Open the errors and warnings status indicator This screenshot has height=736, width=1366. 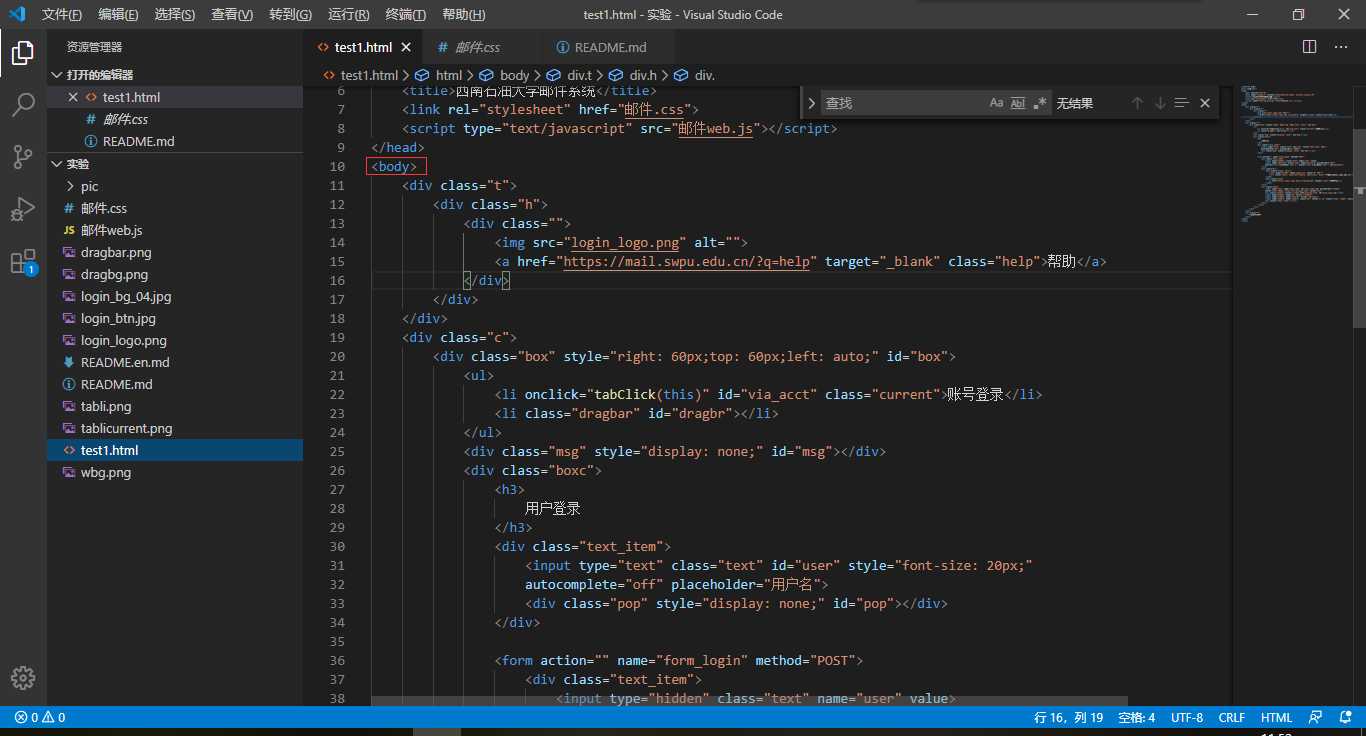point(40,717)
